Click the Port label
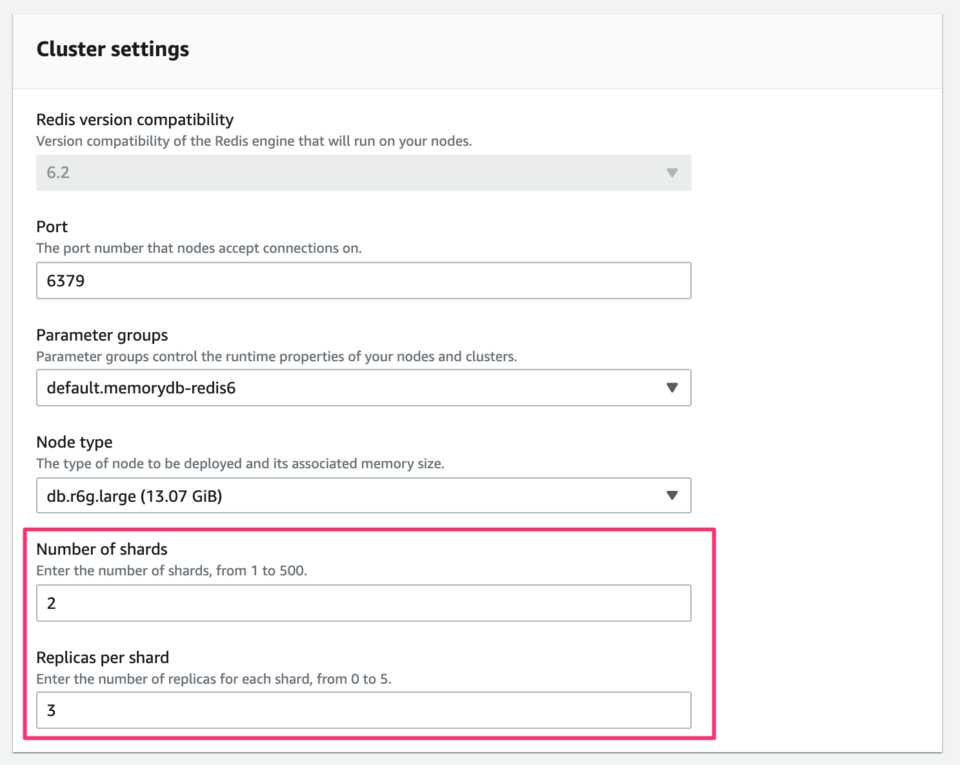The width and height of the screenshot is (960, 765). [x=52, y=226]
